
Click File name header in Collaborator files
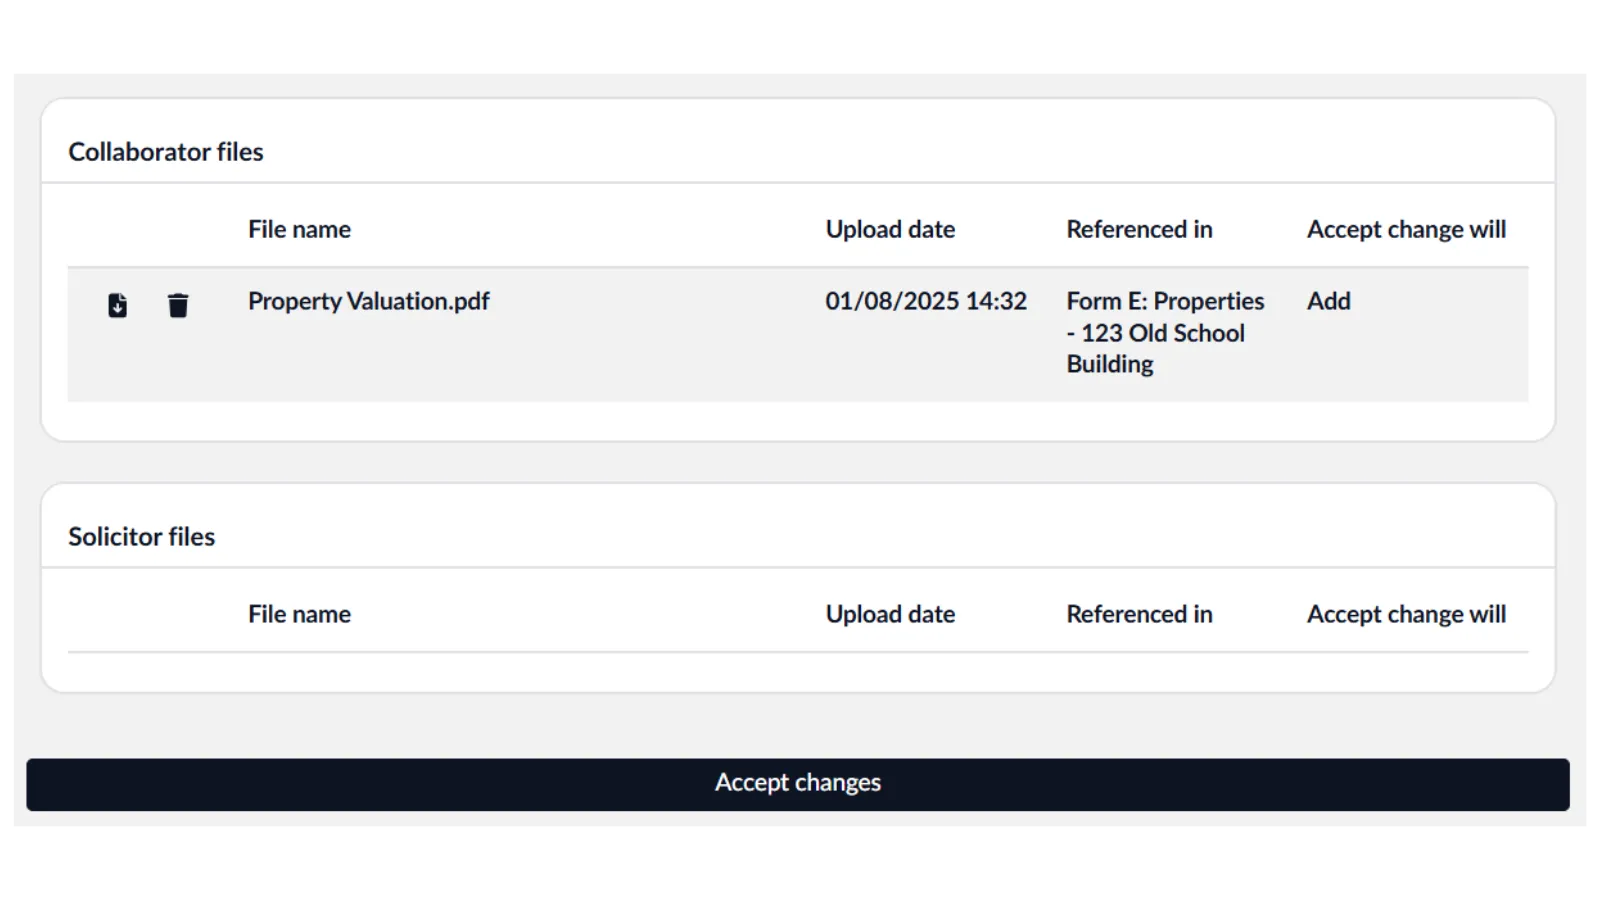tap(299, 229)
